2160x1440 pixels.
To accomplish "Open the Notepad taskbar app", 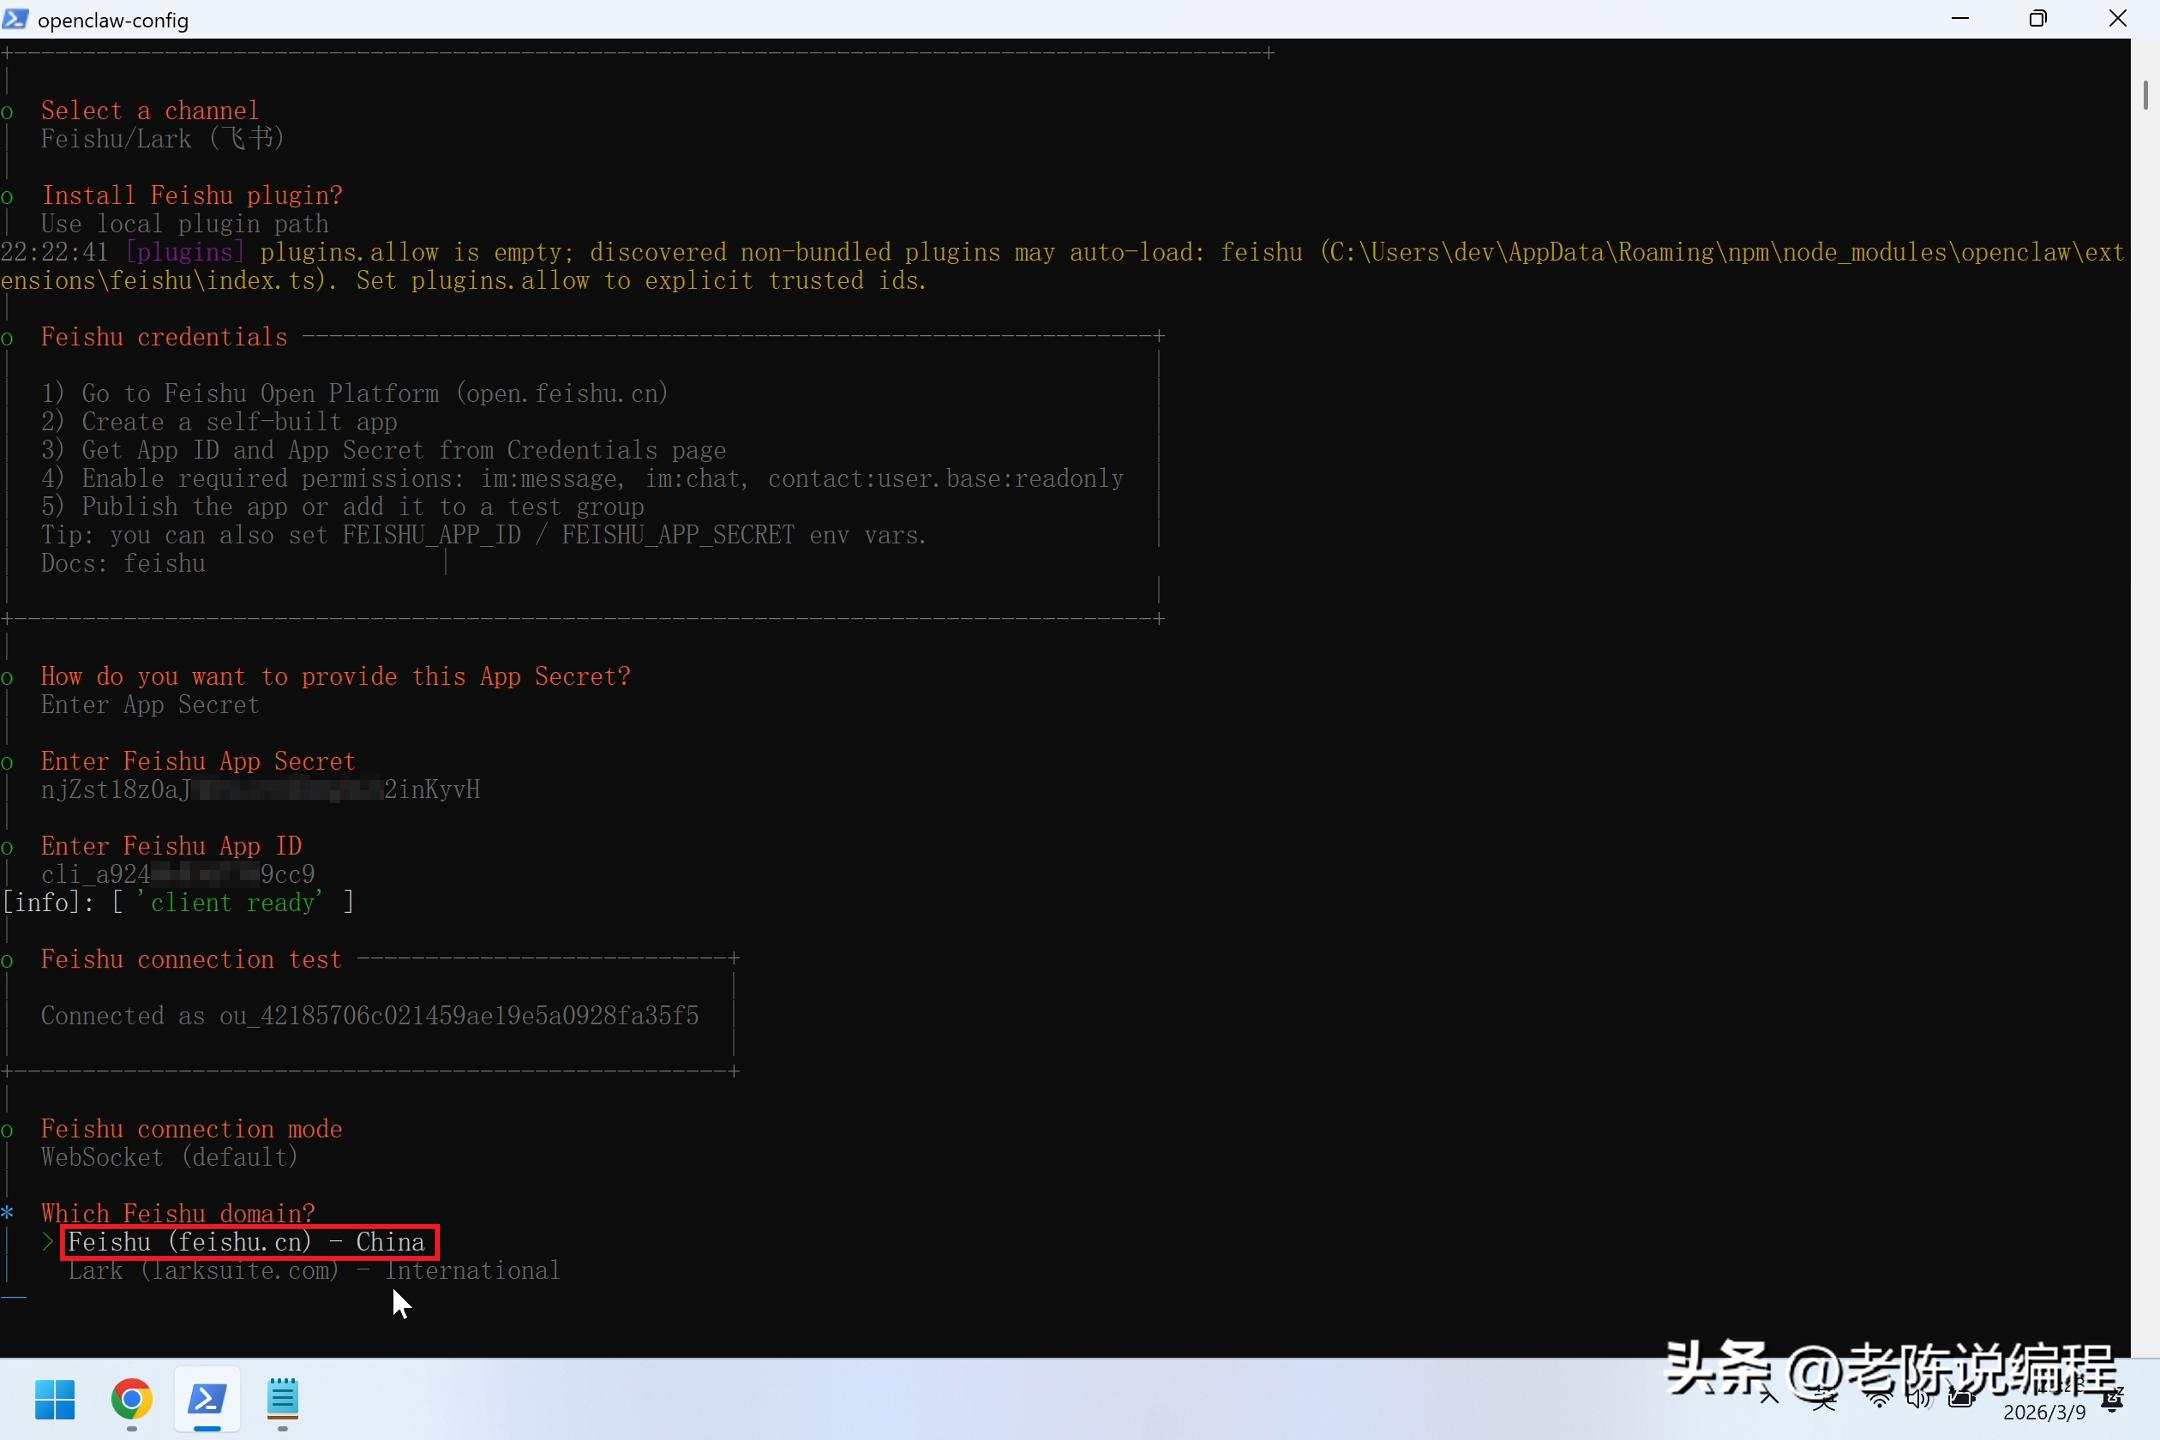I will pos(283,1399).
